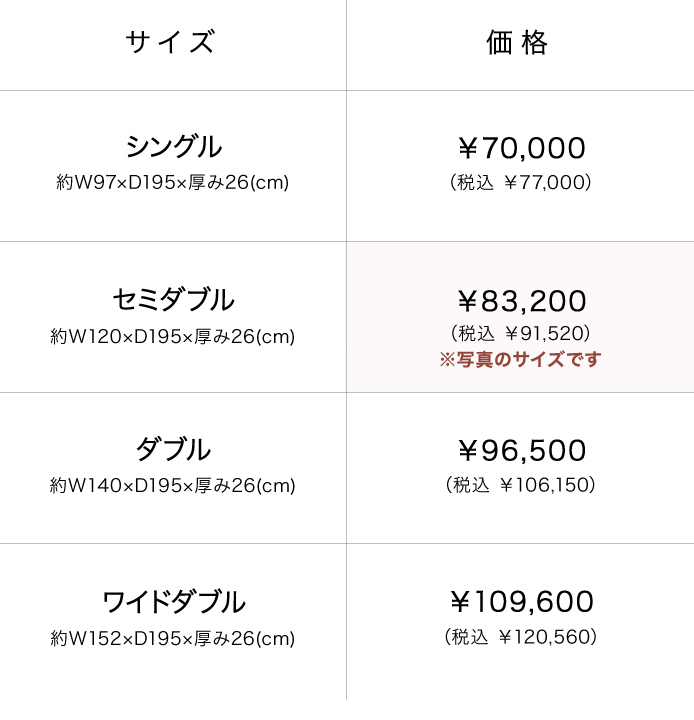
Task: Click the W152×D195 dimensions text
Action: (x=173, y=638)
